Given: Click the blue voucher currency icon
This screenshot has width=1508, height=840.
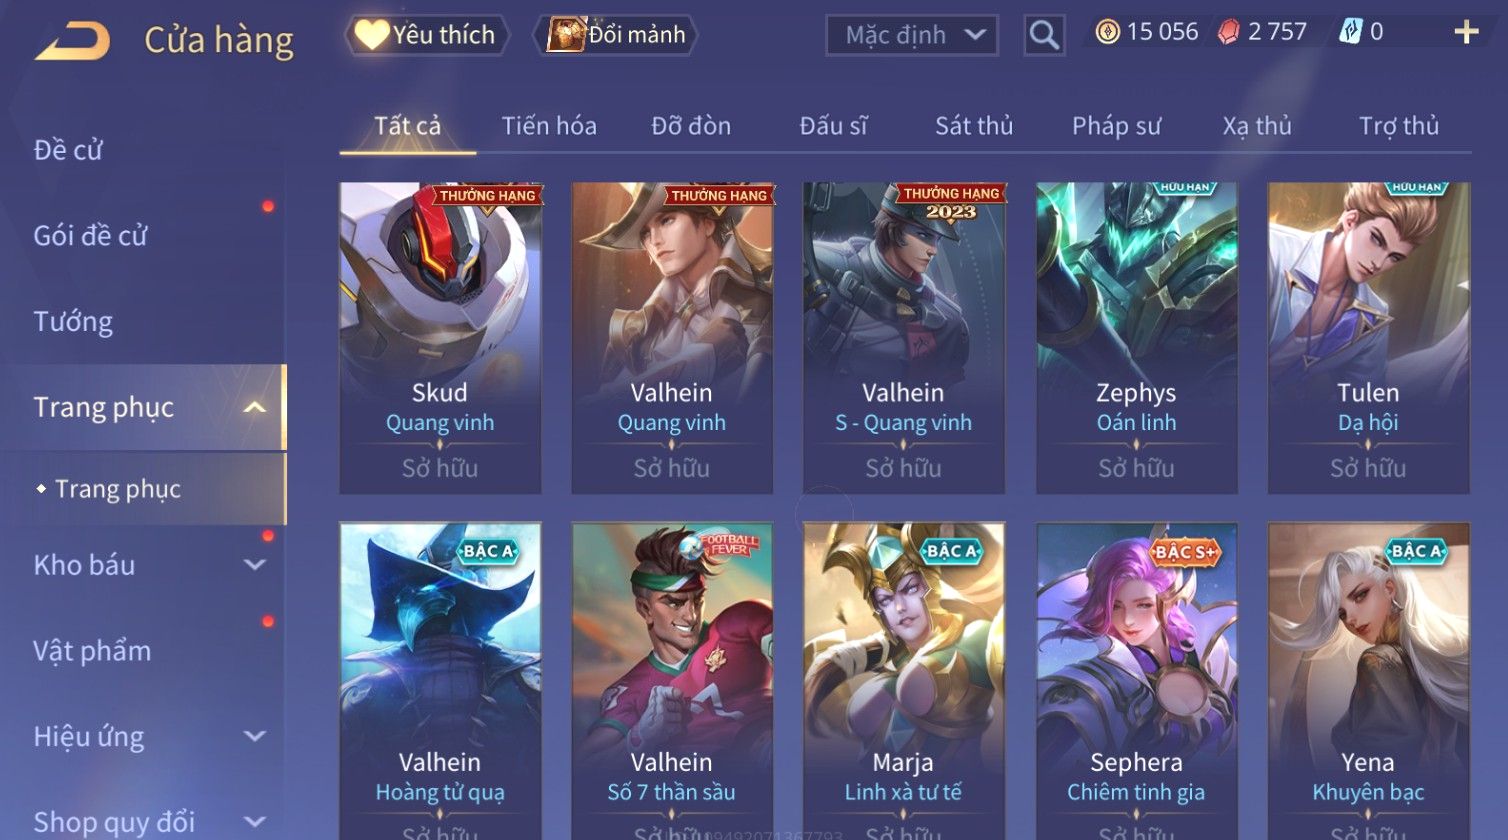Looking at the screenshot, I should pyautogui.click(x=1351, y=33).
